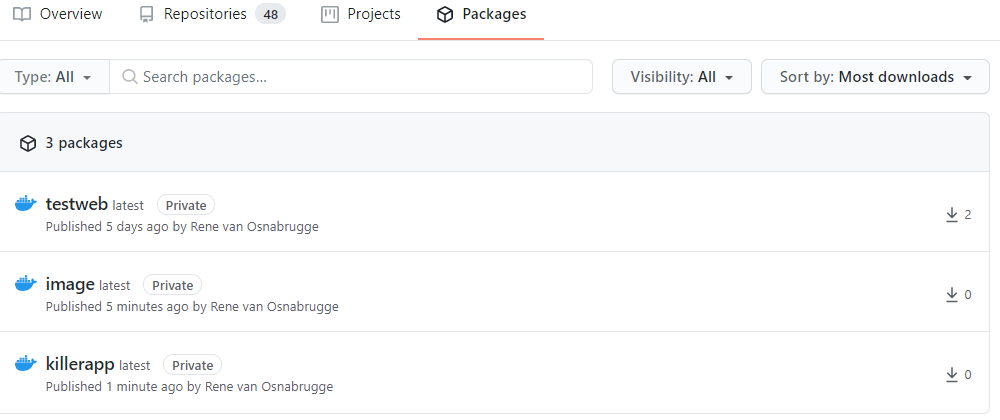Open the killerapp package link
The width and height of the screenshot is (1000, 420).
coord(80,364)
